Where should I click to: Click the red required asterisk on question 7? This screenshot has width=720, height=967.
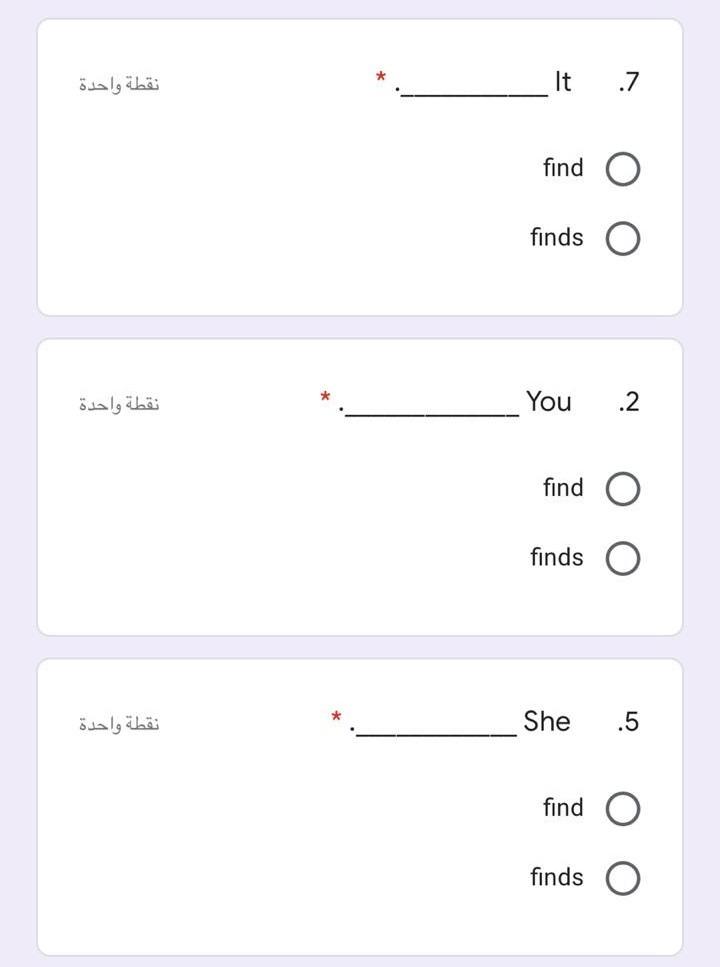point(379,76)
